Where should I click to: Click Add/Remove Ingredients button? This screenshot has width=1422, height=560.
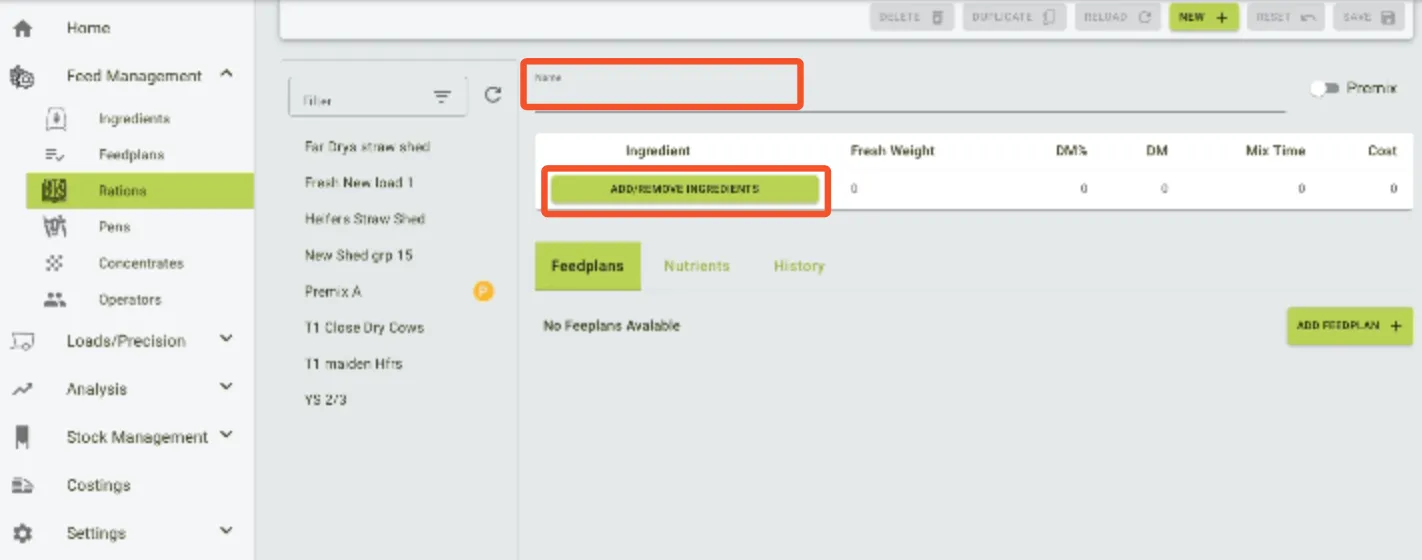coord(685,190)
